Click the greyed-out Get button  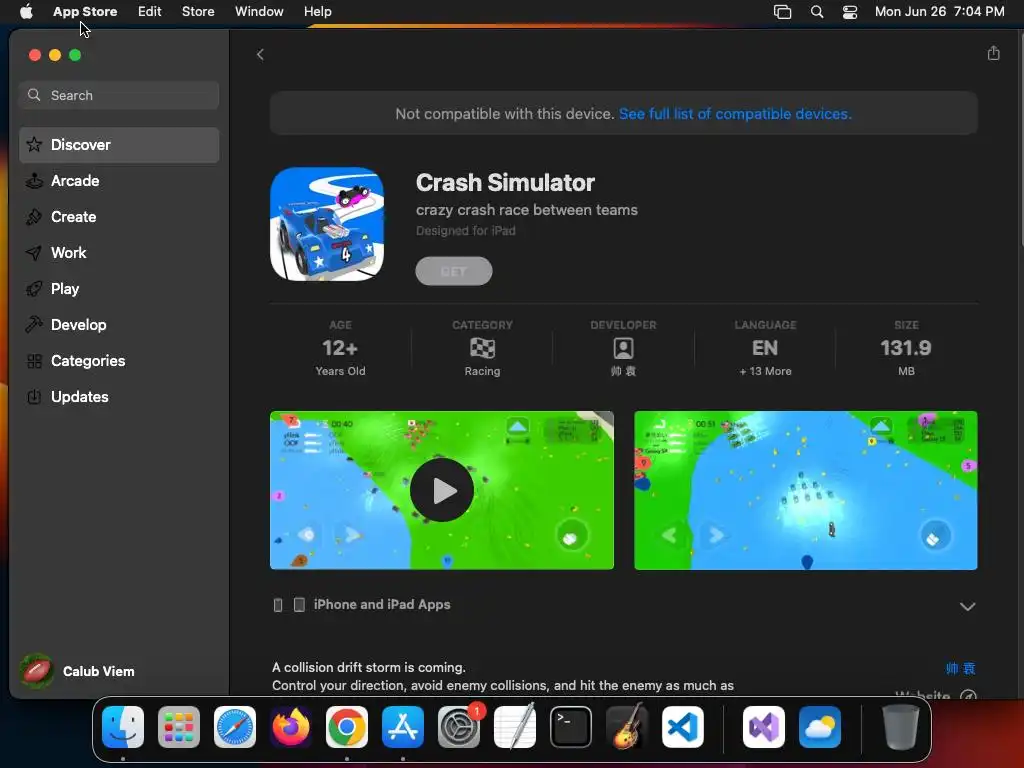pyautogui.click(x=454, y=271)
